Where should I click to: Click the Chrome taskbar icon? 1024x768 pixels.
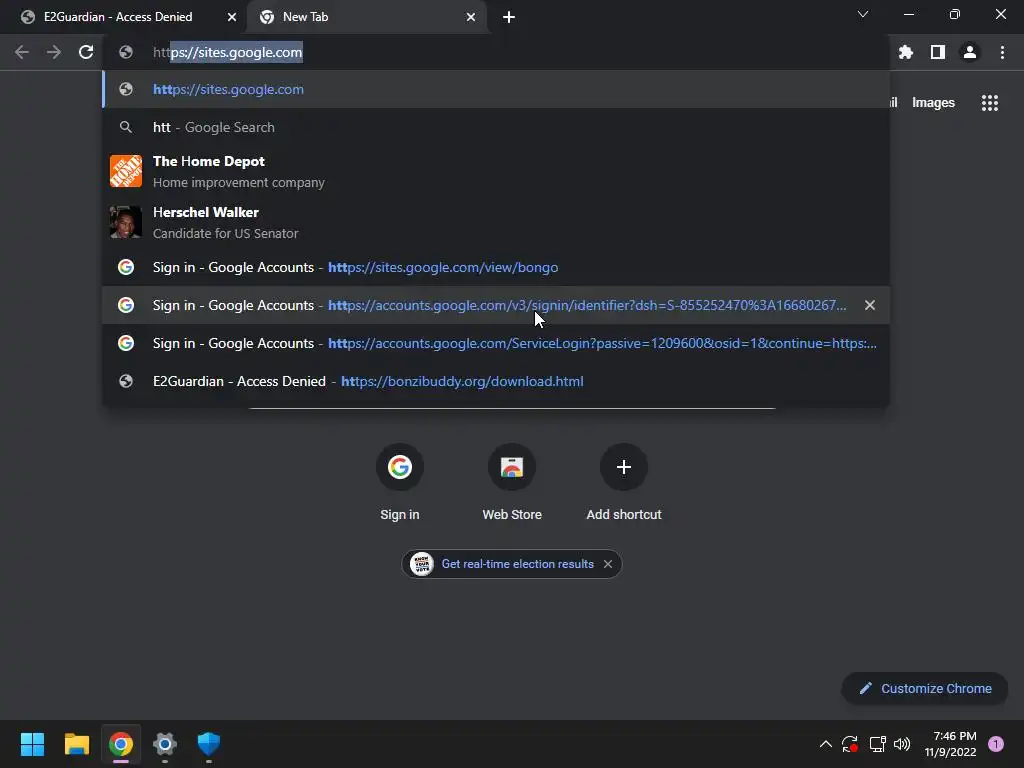(x=121, y=744)
